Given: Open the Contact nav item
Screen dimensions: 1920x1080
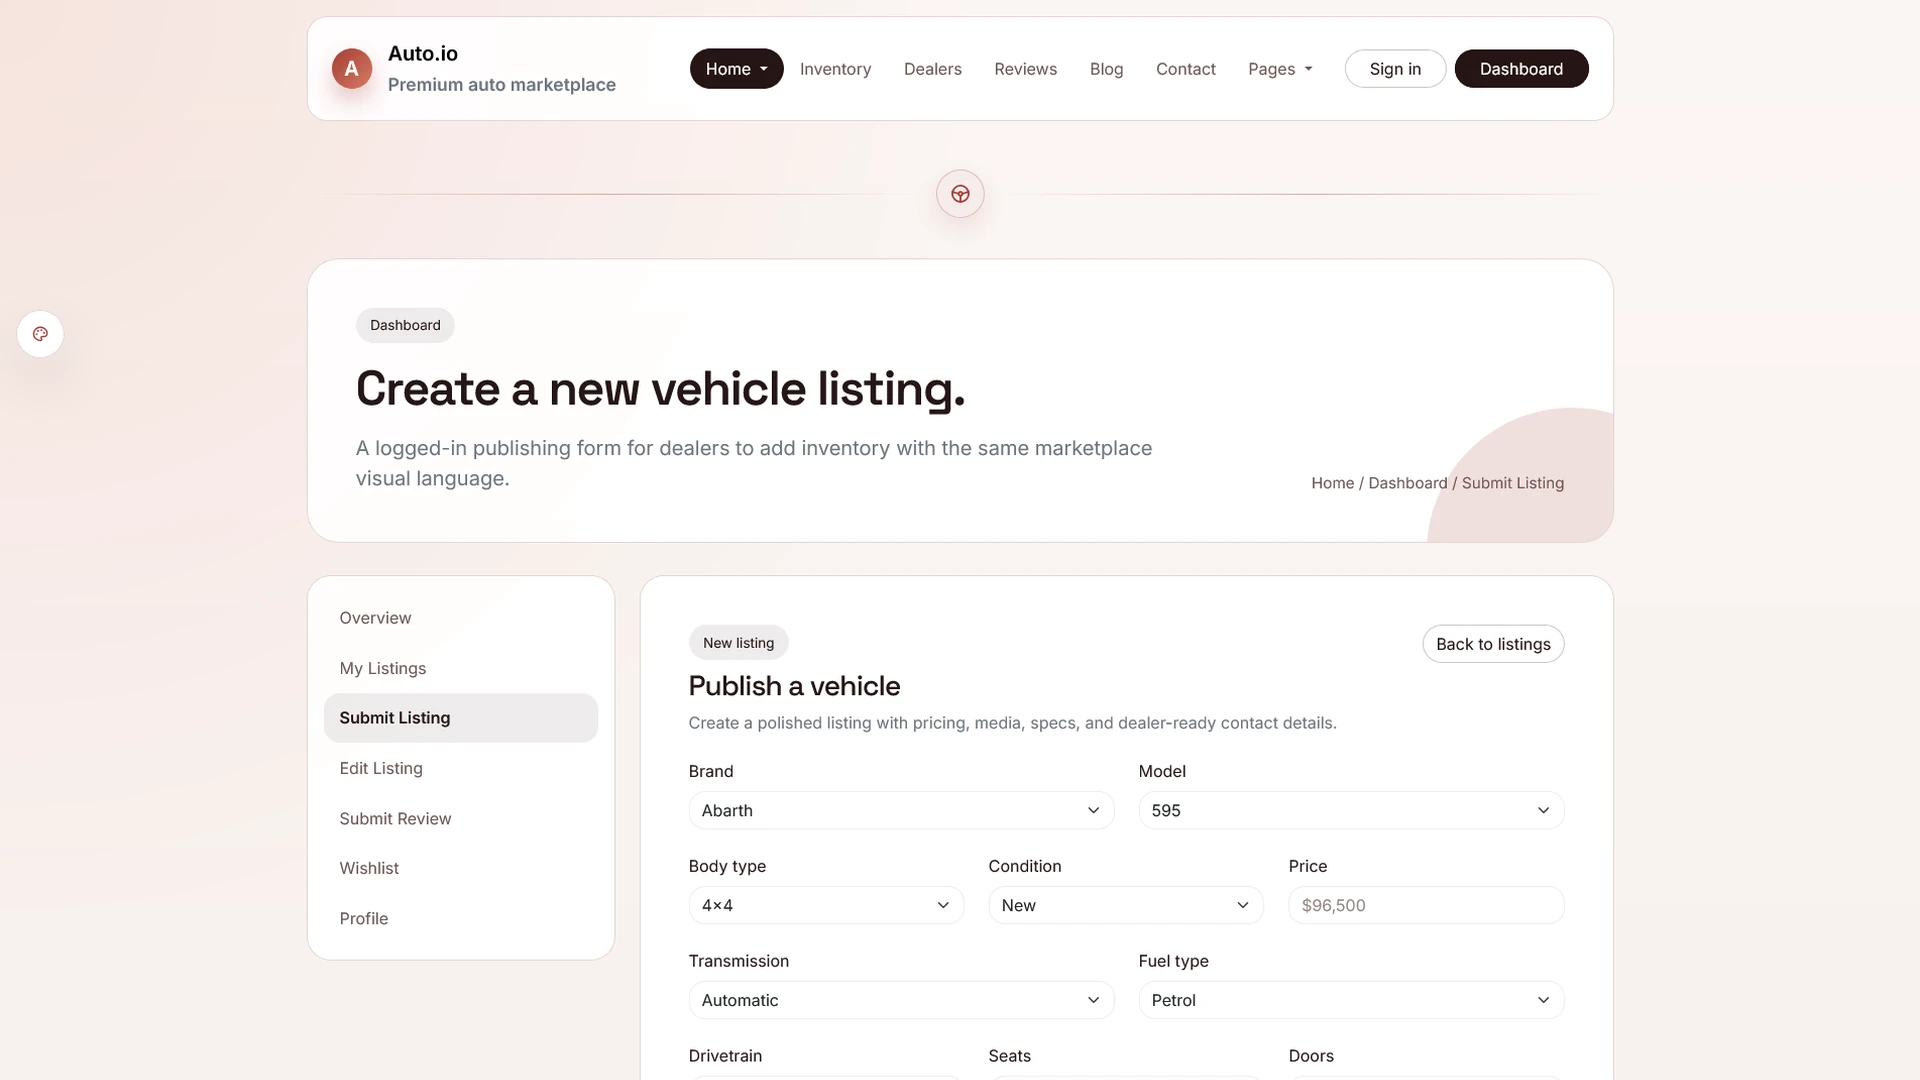Looking at the screenshot, I should (1185, 69).
